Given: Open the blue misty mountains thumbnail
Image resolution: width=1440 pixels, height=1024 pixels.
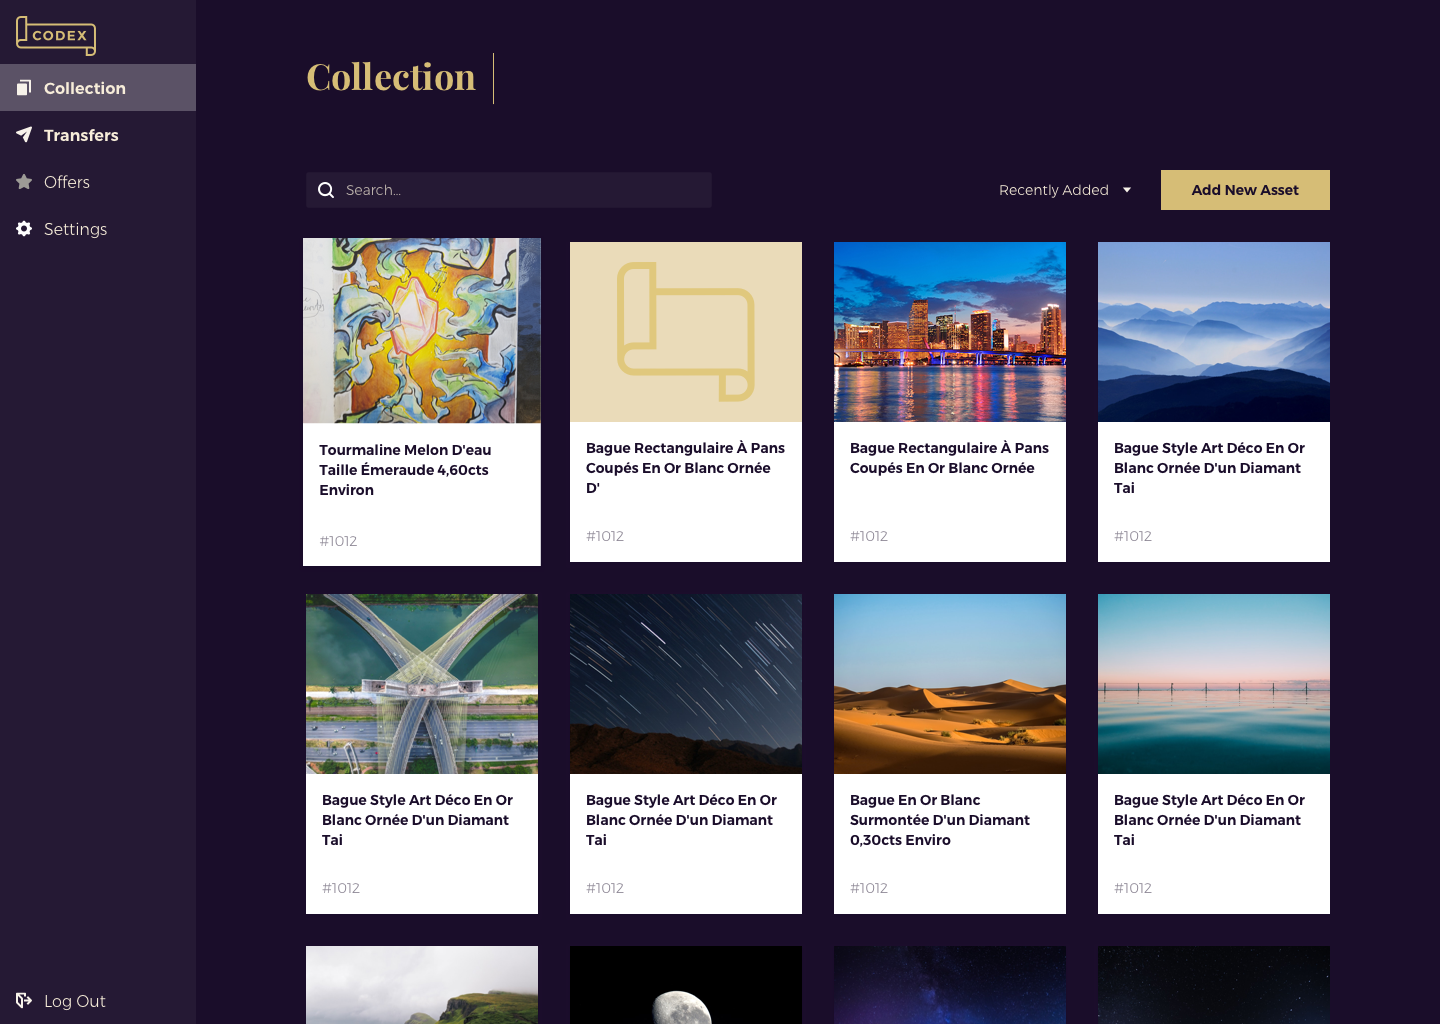Looking at the screenshot, I should (1214, 332).
